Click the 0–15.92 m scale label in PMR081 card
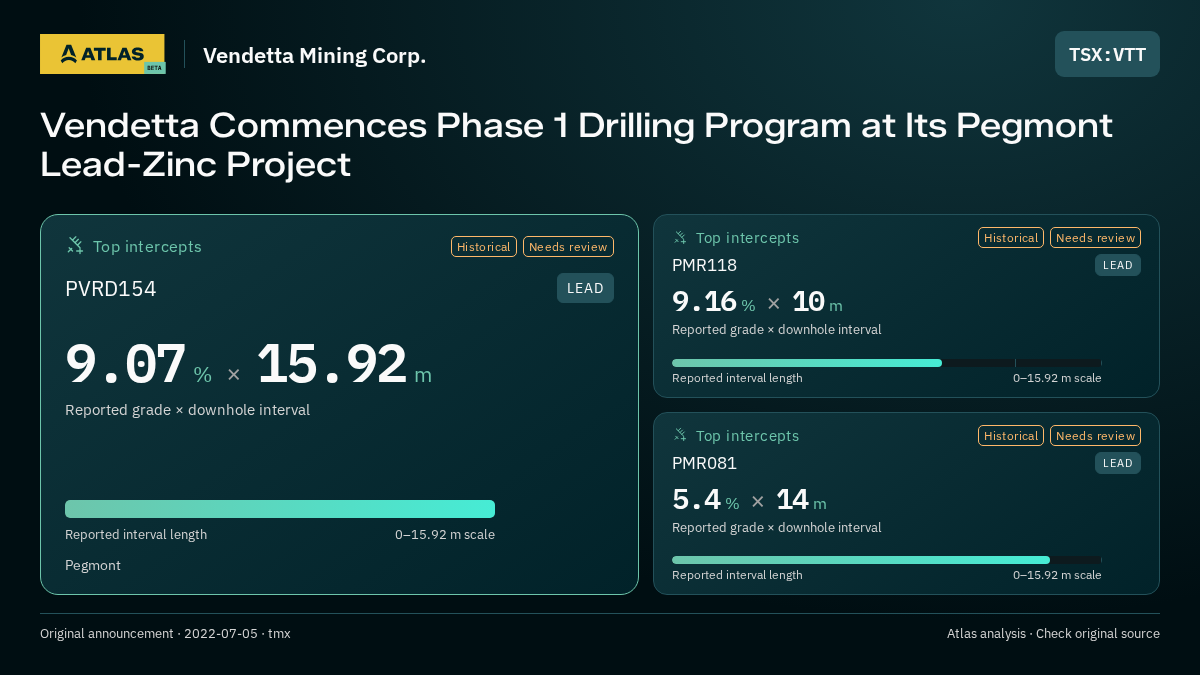The width and height of the screenshot is (1200, 675). (x=1057, y=575)
